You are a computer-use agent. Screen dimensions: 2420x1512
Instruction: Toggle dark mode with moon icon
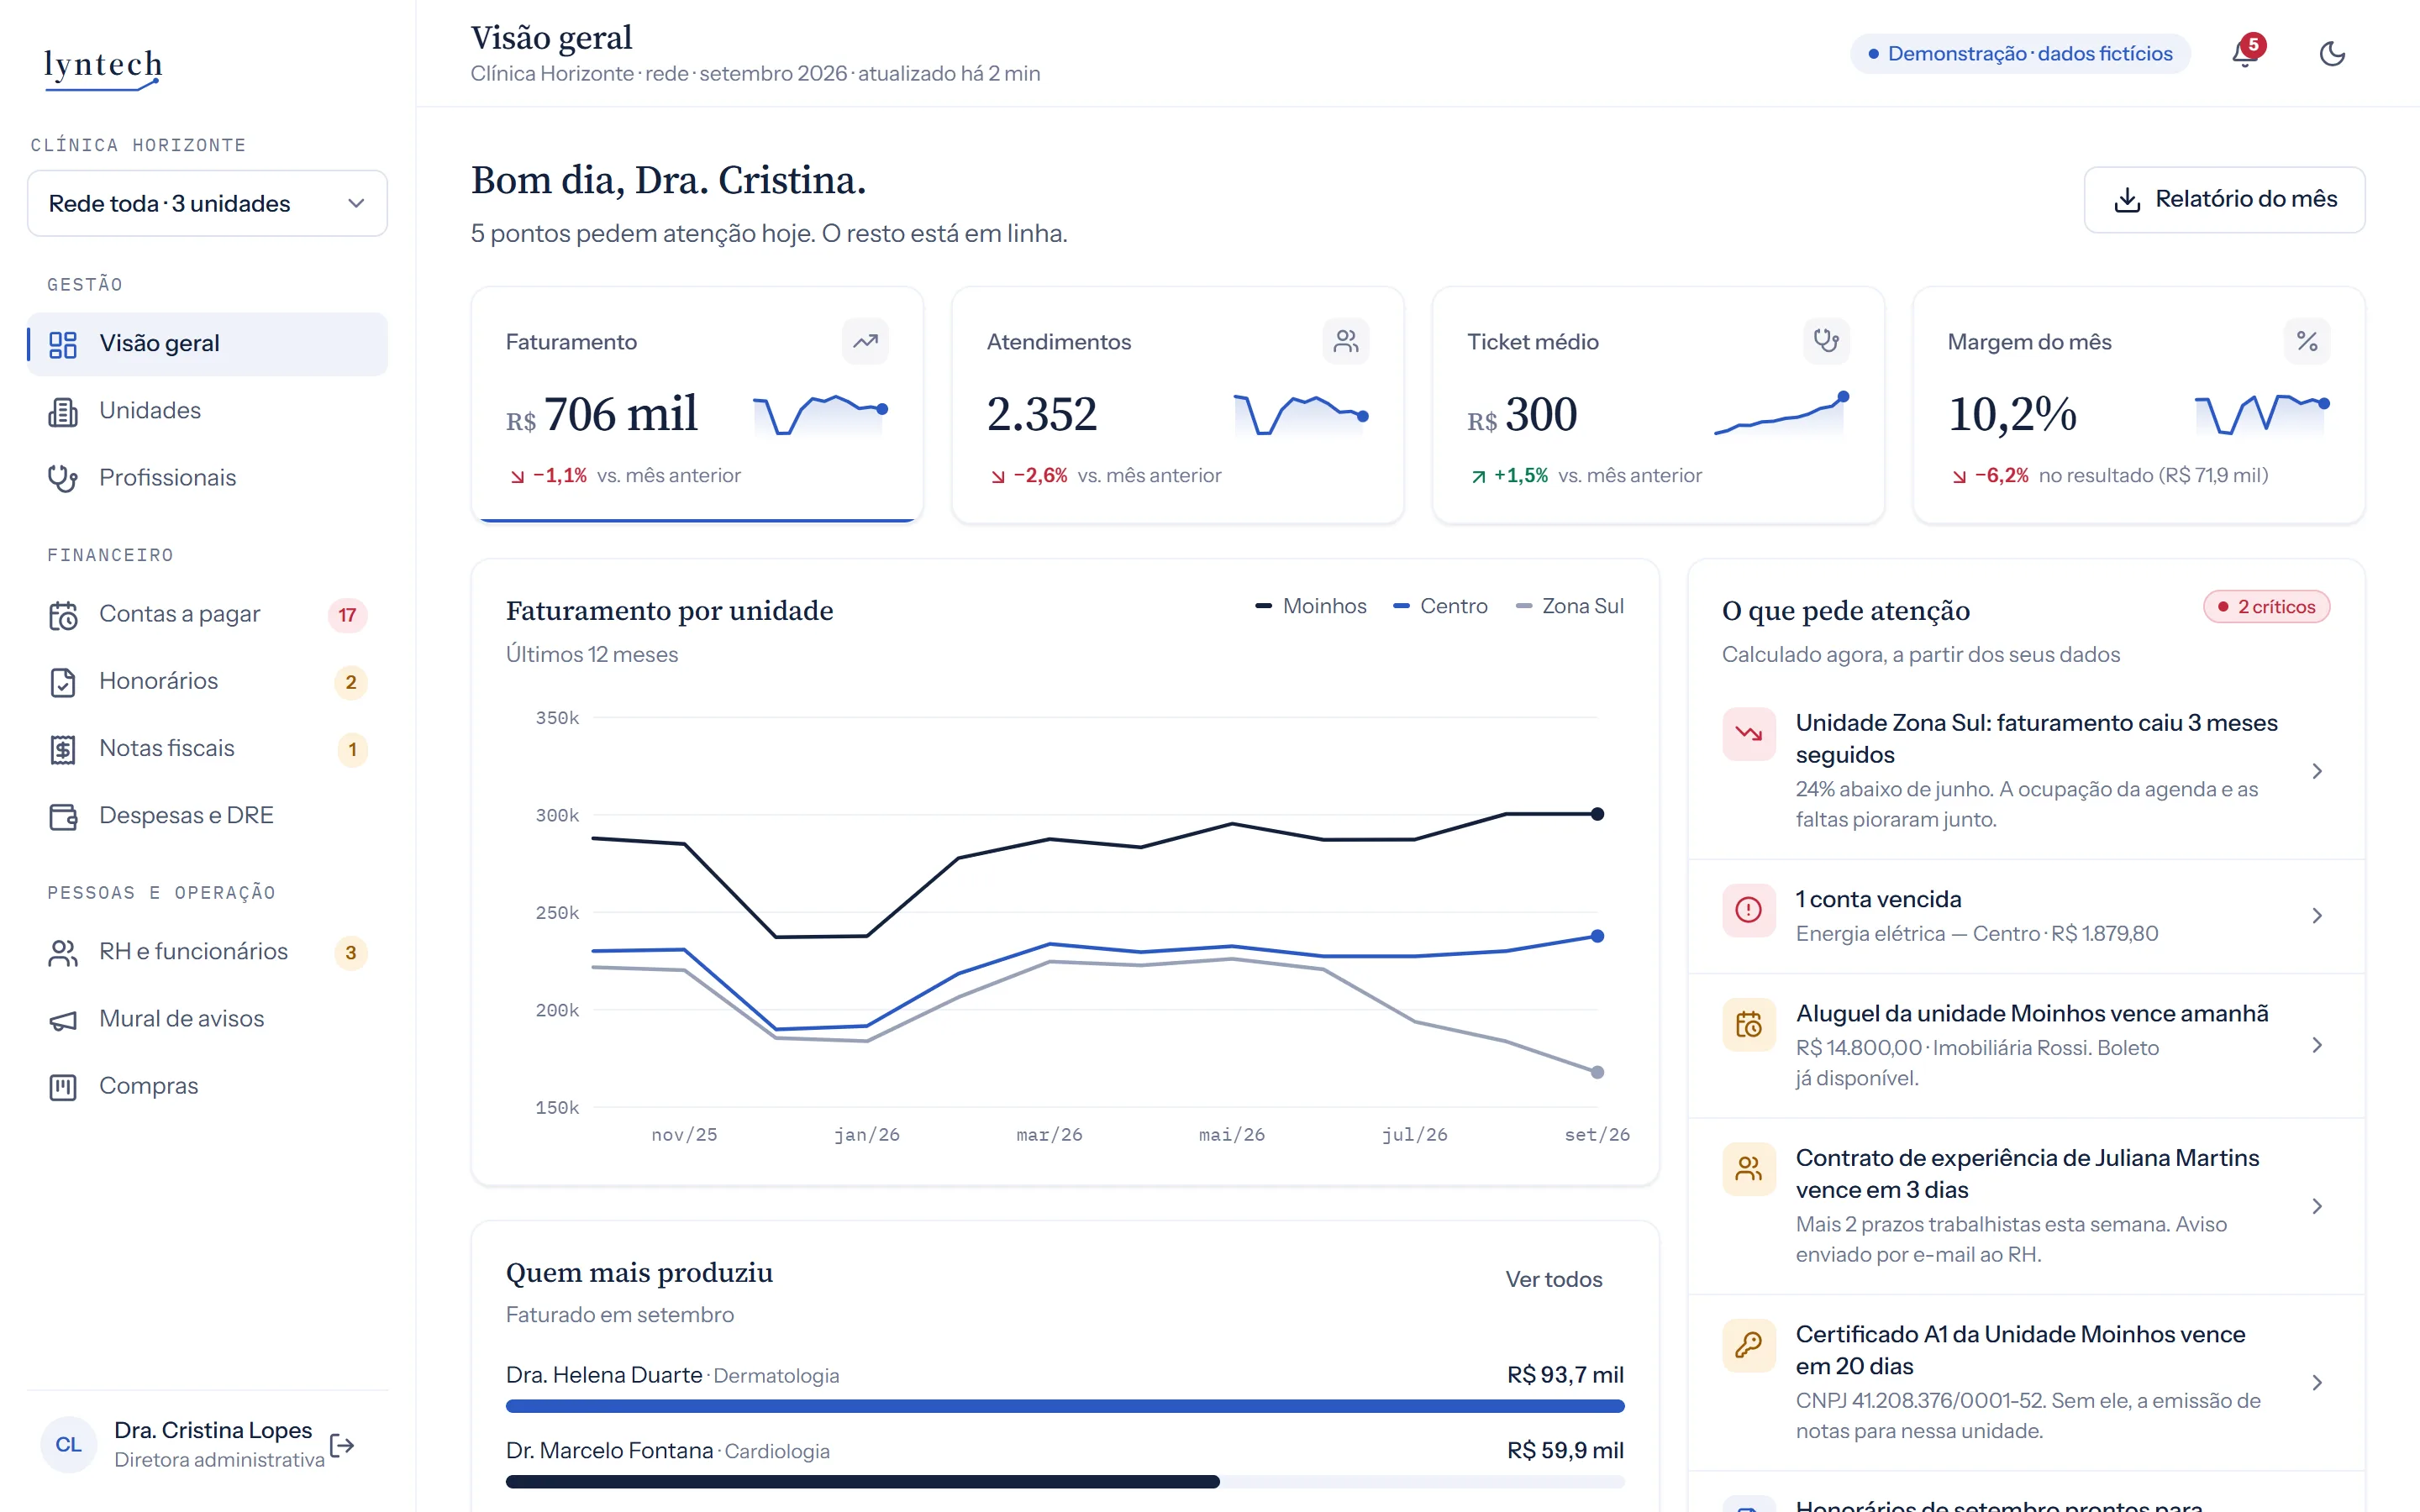(x=2332, y=53)
